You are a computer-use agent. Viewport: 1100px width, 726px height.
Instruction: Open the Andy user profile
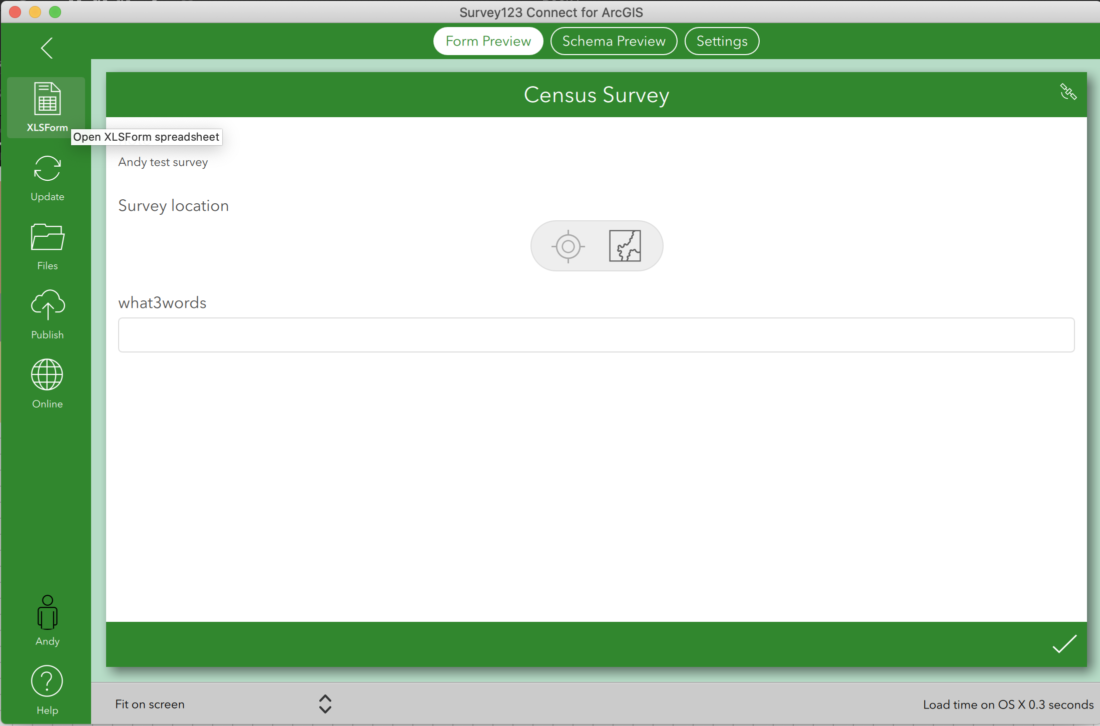(47, 621)
